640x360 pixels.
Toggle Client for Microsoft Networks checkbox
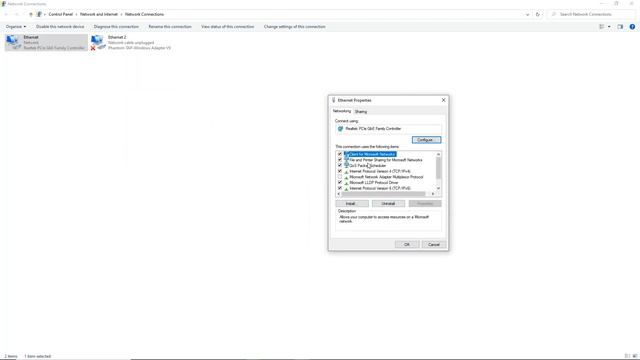tap(340, 154)
